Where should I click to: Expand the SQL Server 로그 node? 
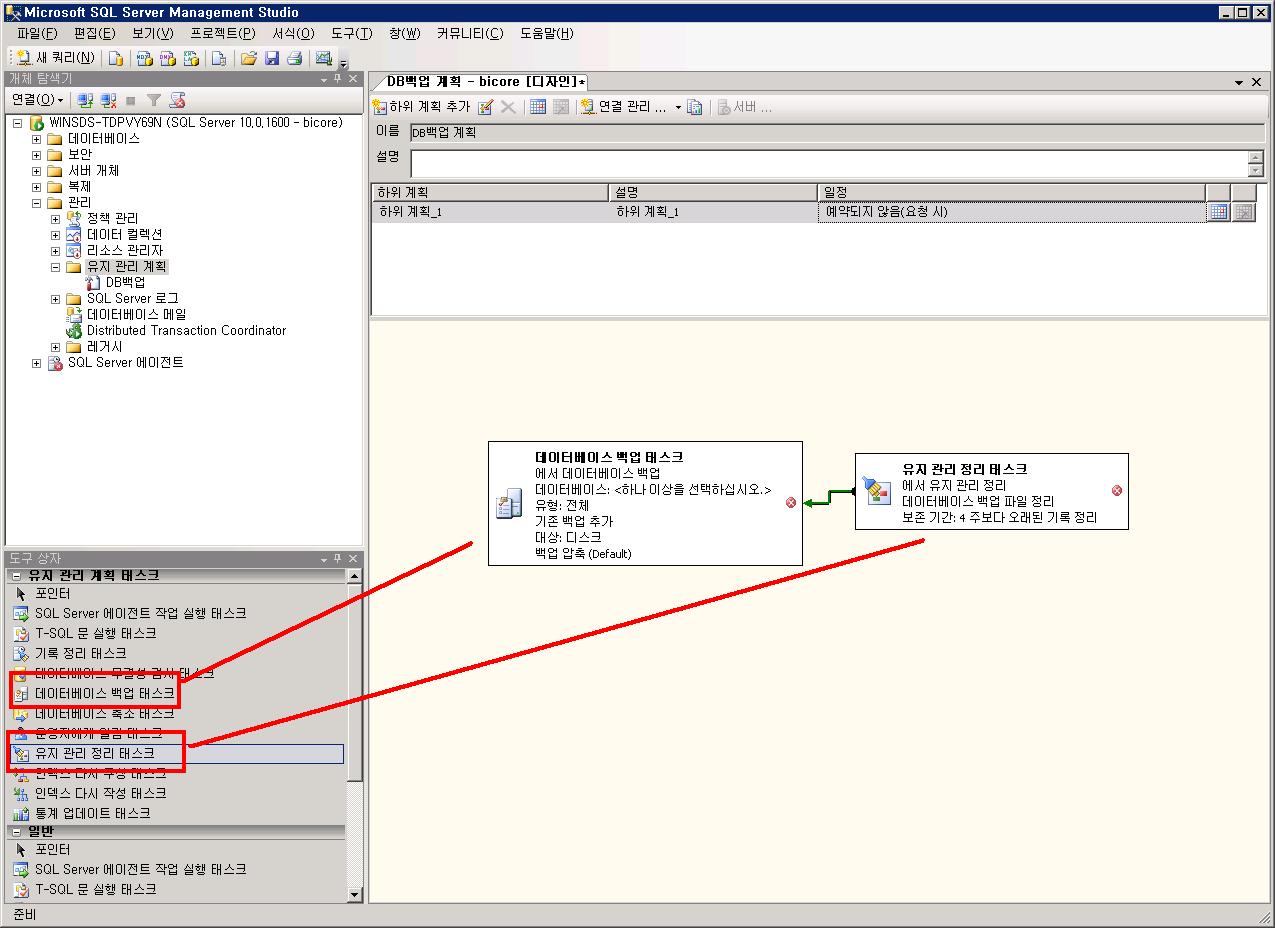tap(56, 299)
